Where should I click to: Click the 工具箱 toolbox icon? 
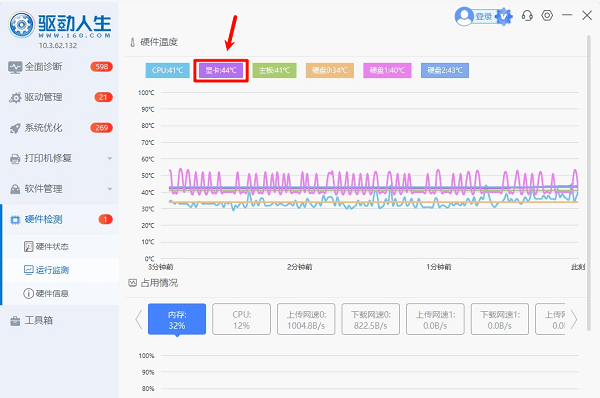tap(15, 321)
